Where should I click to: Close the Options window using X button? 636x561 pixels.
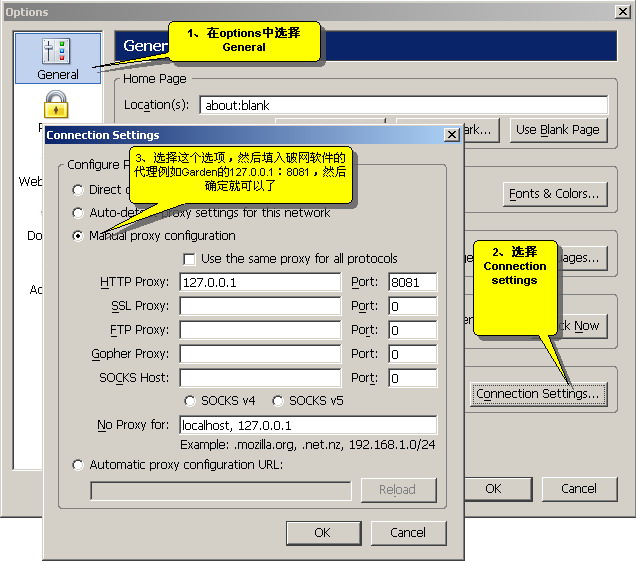(621, 12)
